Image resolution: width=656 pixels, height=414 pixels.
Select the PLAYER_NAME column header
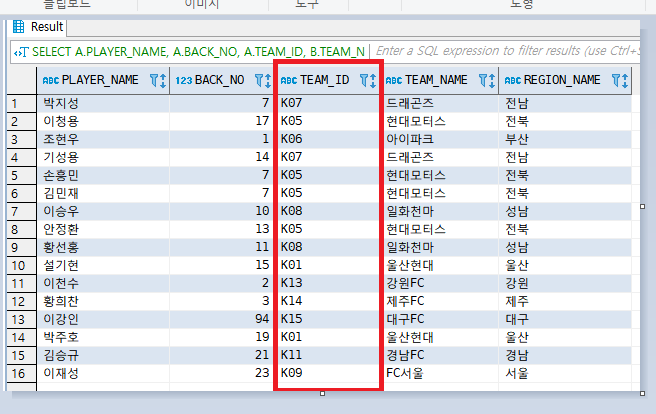103,80
